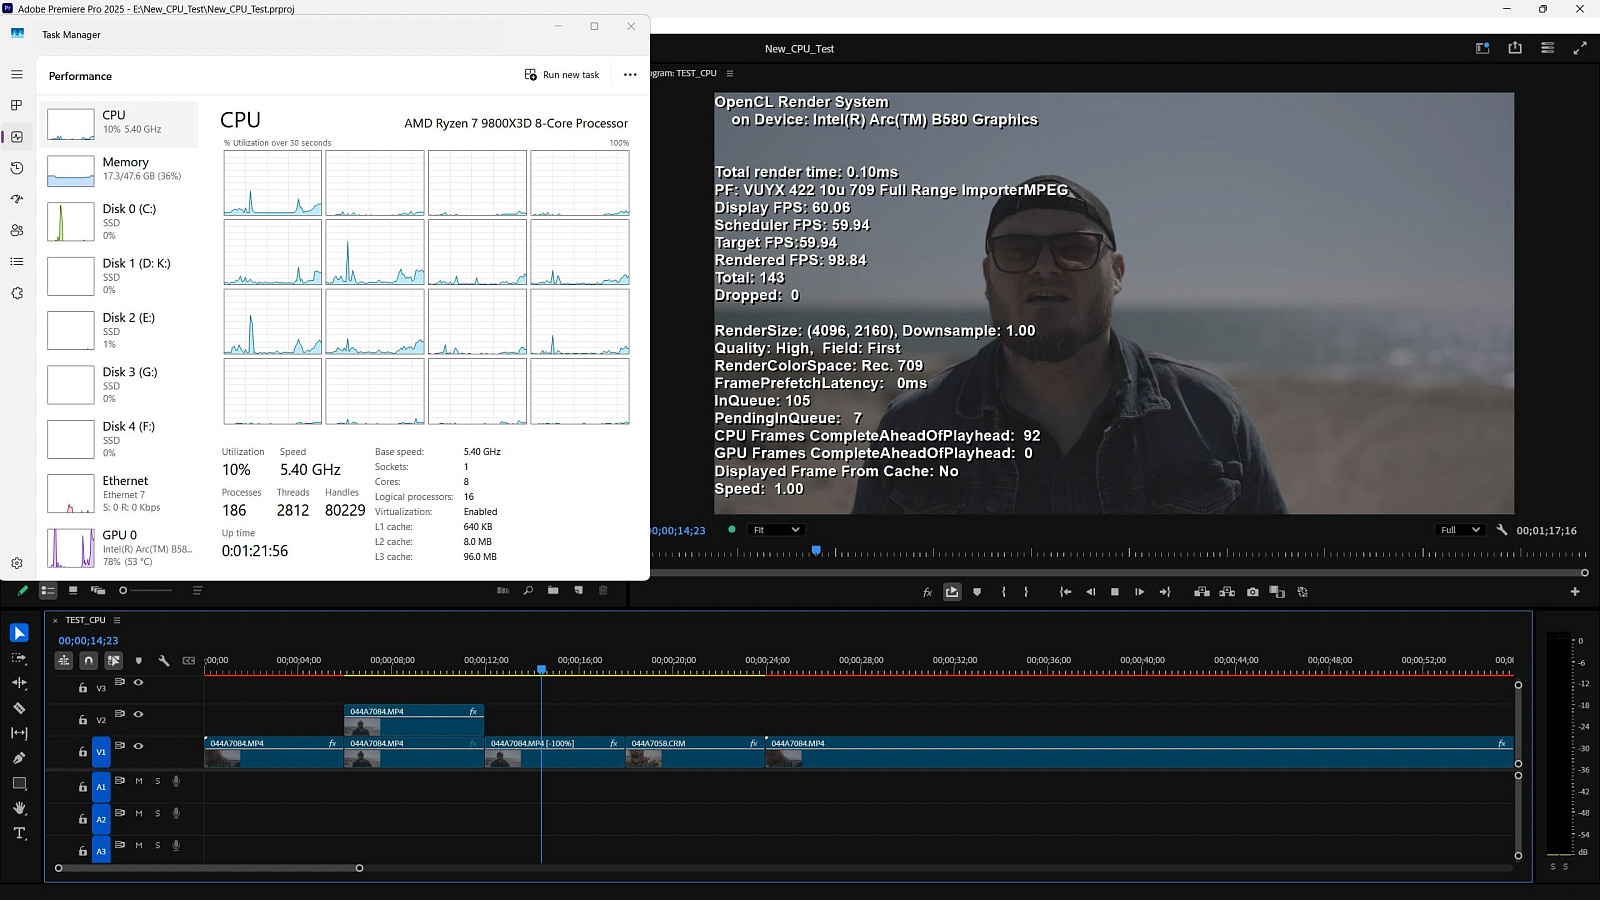
Task: Open the Fit zoom level dropdown
Action: coord(776,530)
